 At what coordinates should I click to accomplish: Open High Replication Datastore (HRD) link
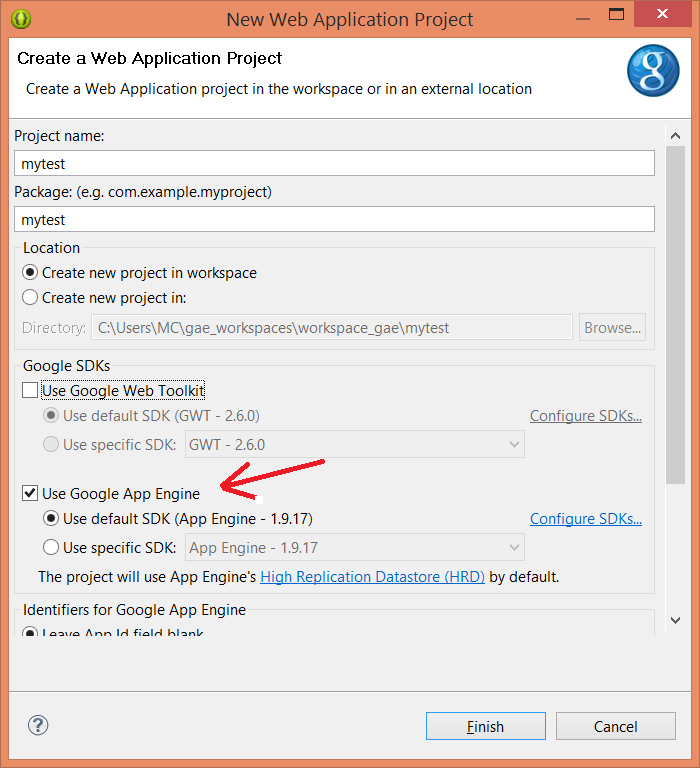click(372, 577)
